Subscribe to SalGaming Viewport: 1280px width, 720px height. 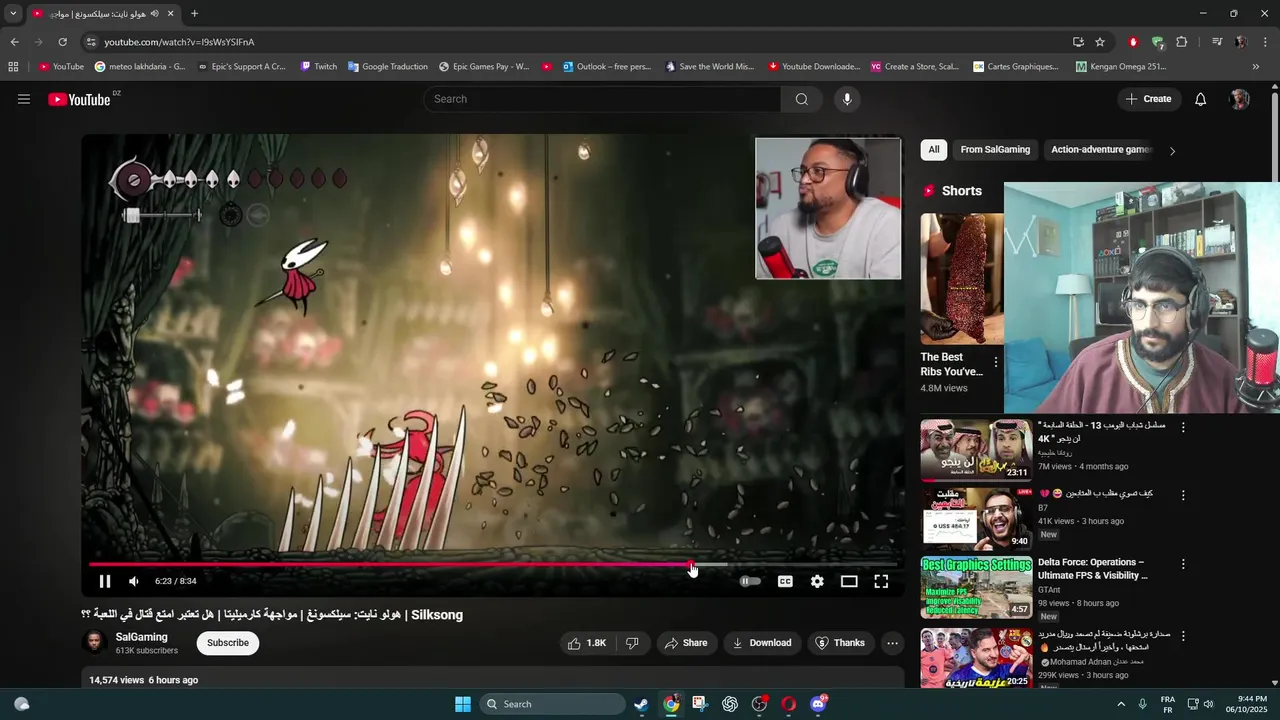point(228,643)
